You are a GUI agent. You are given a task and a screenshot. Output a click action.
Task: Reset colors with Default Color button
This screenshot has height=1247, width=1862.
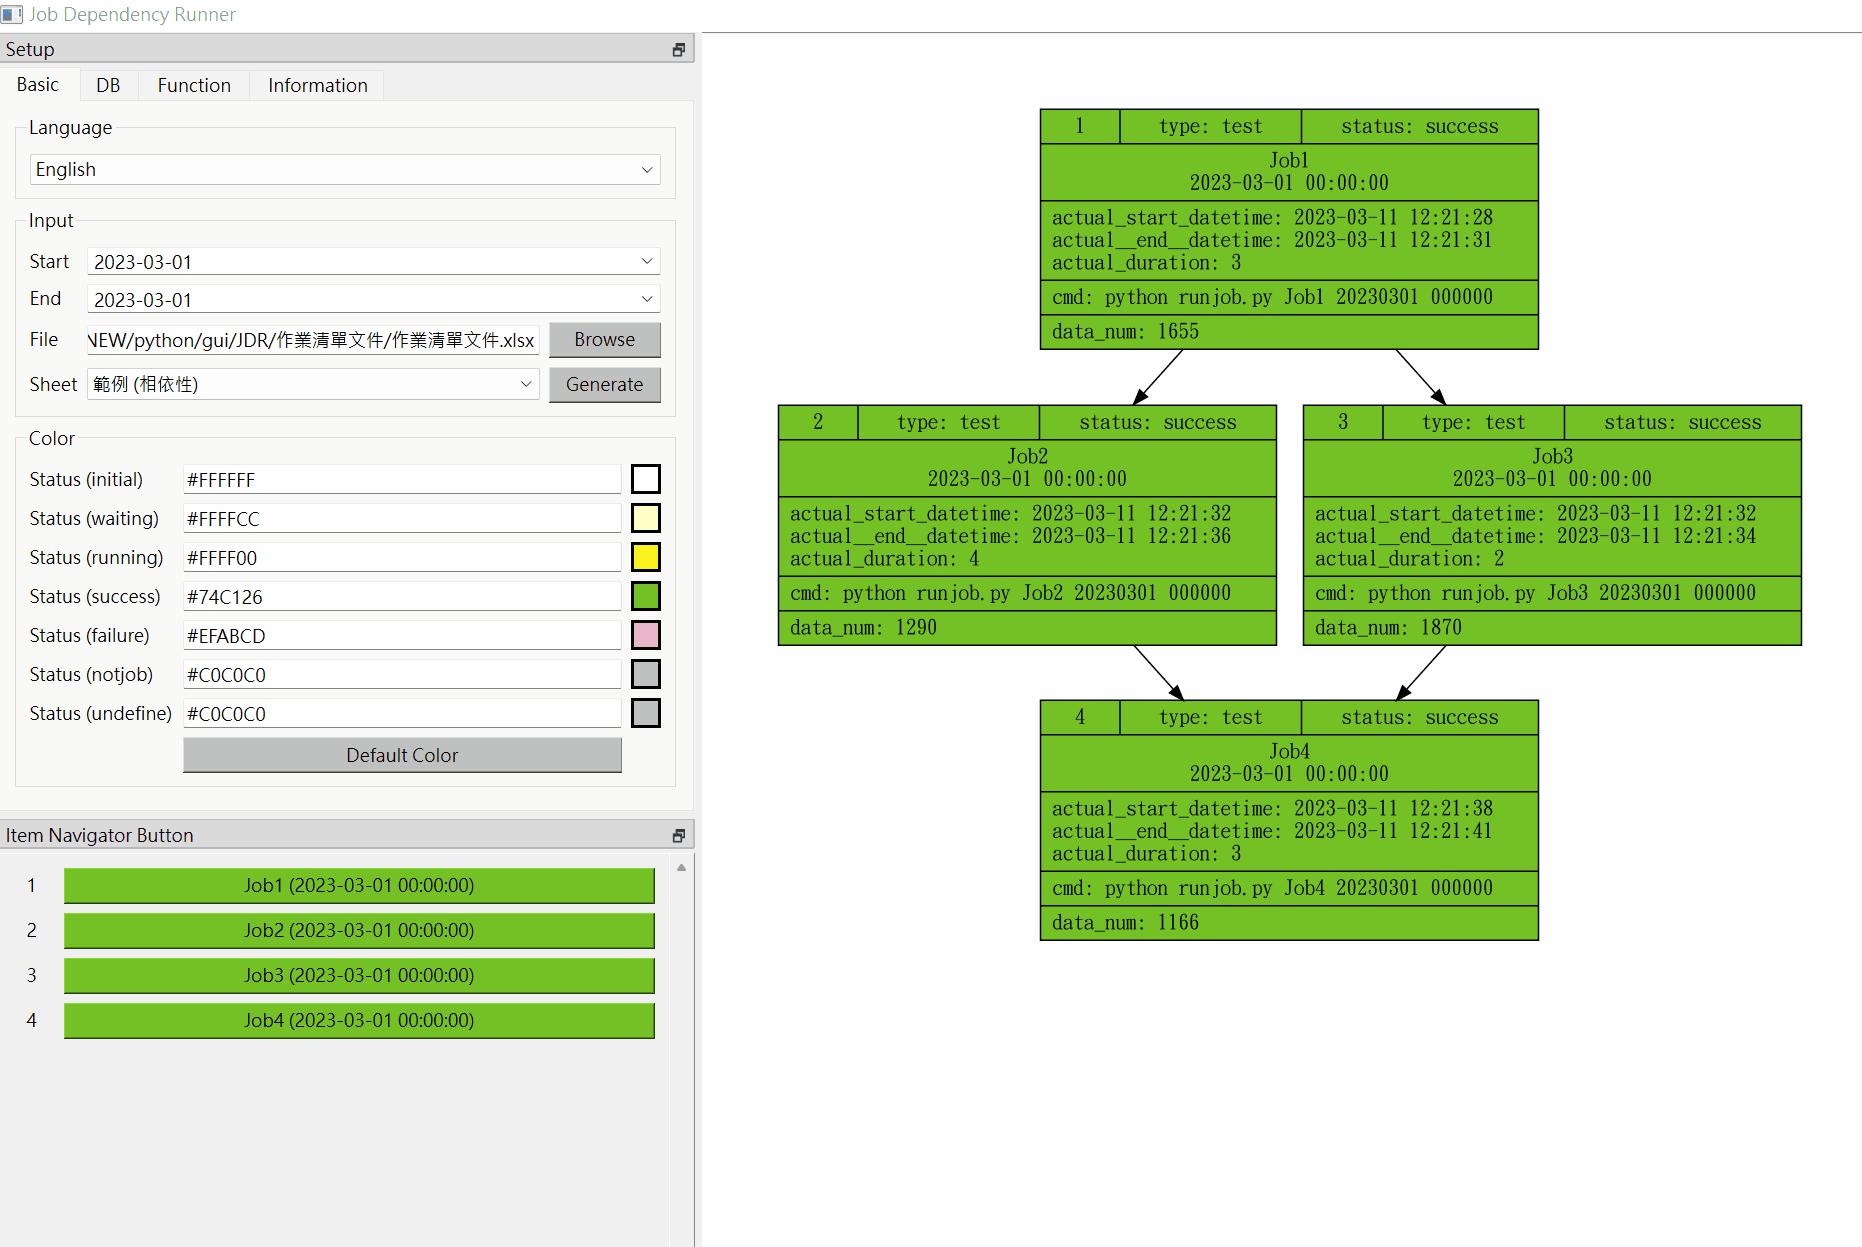pyautogui.click(x=401, y=755)
